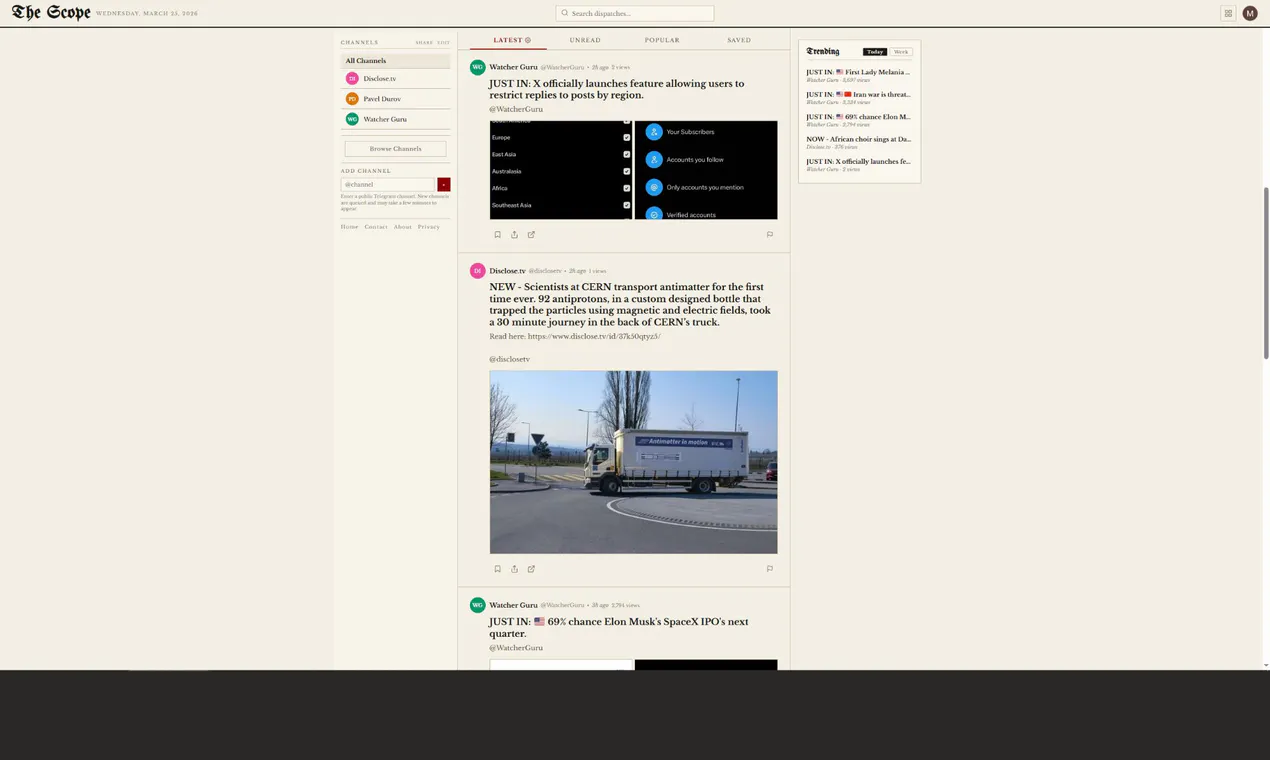
Task: Click Disclose.tv name on CERN post
Action: (x=507, y=271)
